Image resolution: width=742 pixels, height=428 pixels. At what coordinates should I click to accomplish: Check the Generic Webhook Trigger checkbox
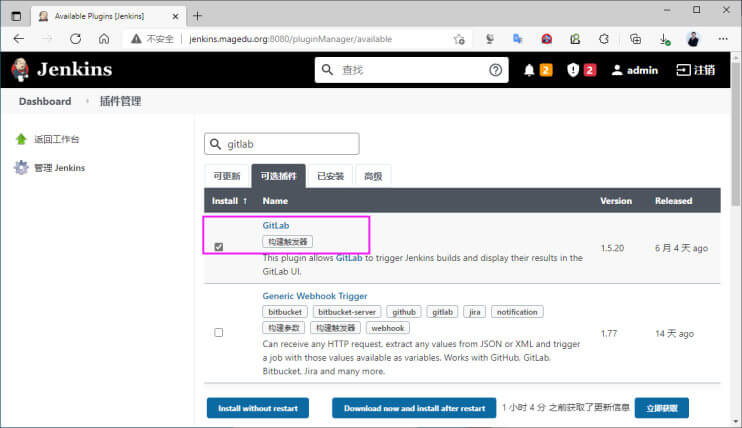pyautogui.click(x=219, y=332)
